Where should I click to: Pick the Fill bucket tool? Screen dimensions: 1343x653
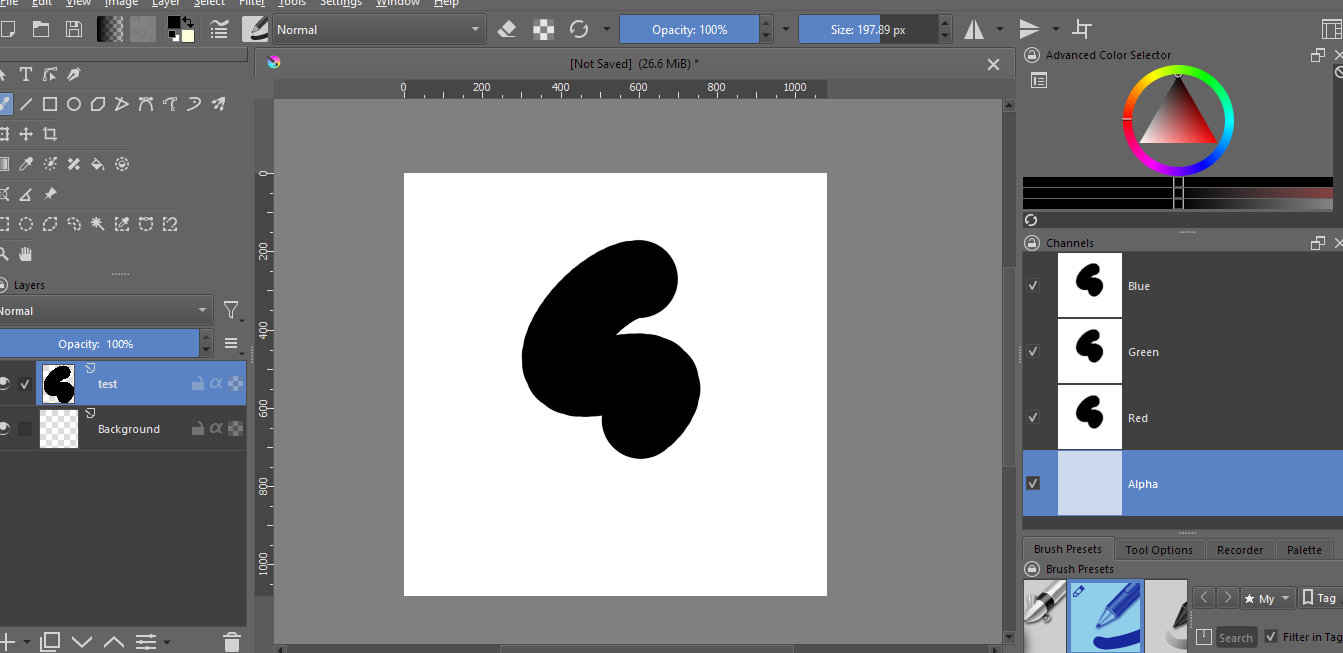(x=98, y=164)
